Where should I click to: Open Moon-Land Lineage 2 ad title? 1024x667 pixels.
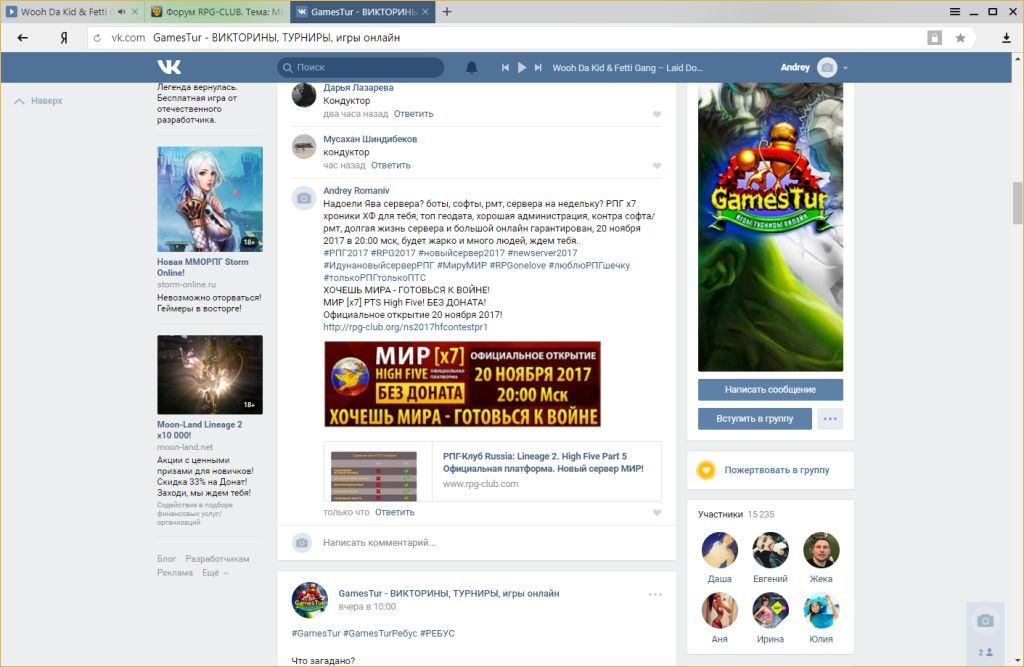tap(199, 429)
